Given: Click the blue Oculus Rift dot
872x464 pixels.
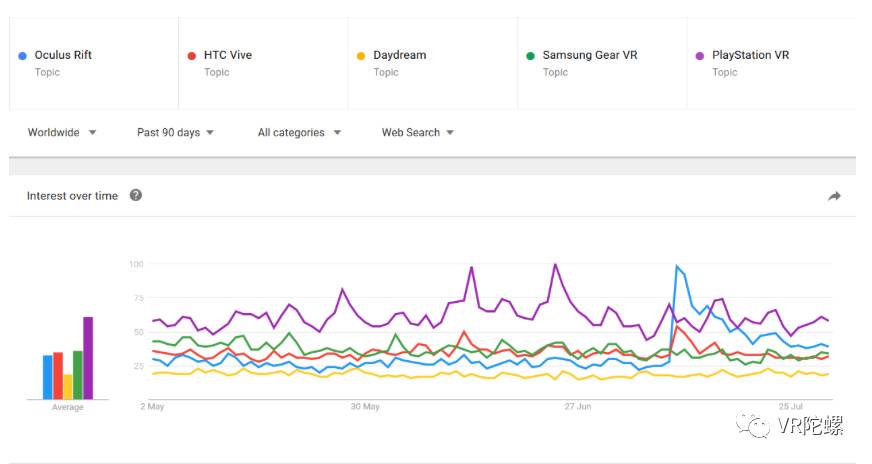Looking at the screenshot, I should pyautogui.click(x=22, y=56).
